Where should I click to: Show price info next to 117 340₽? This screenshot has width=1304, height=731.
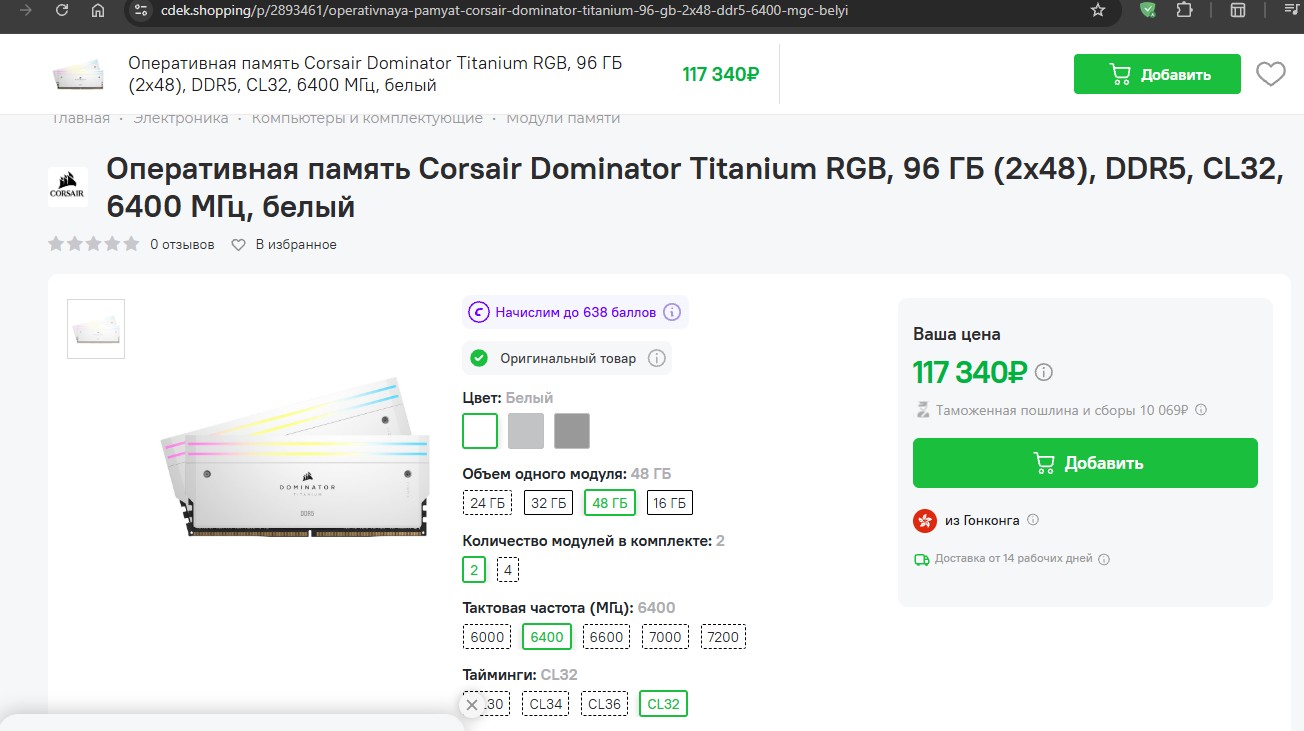click(x=1044, y=373)
